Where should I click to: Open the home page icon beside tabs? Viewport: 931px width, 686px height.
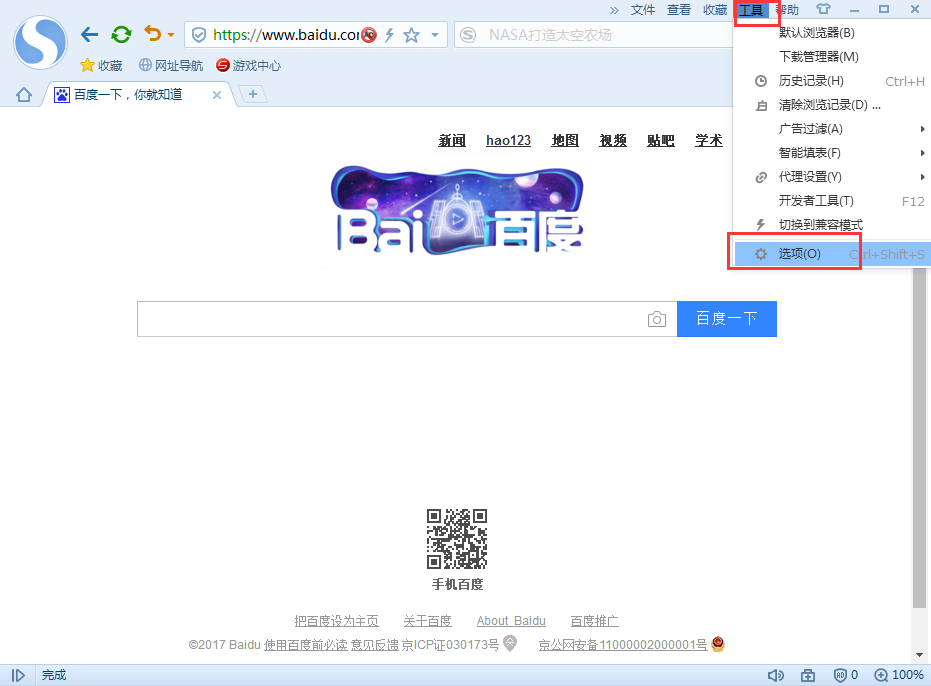[x=24, y=95]
